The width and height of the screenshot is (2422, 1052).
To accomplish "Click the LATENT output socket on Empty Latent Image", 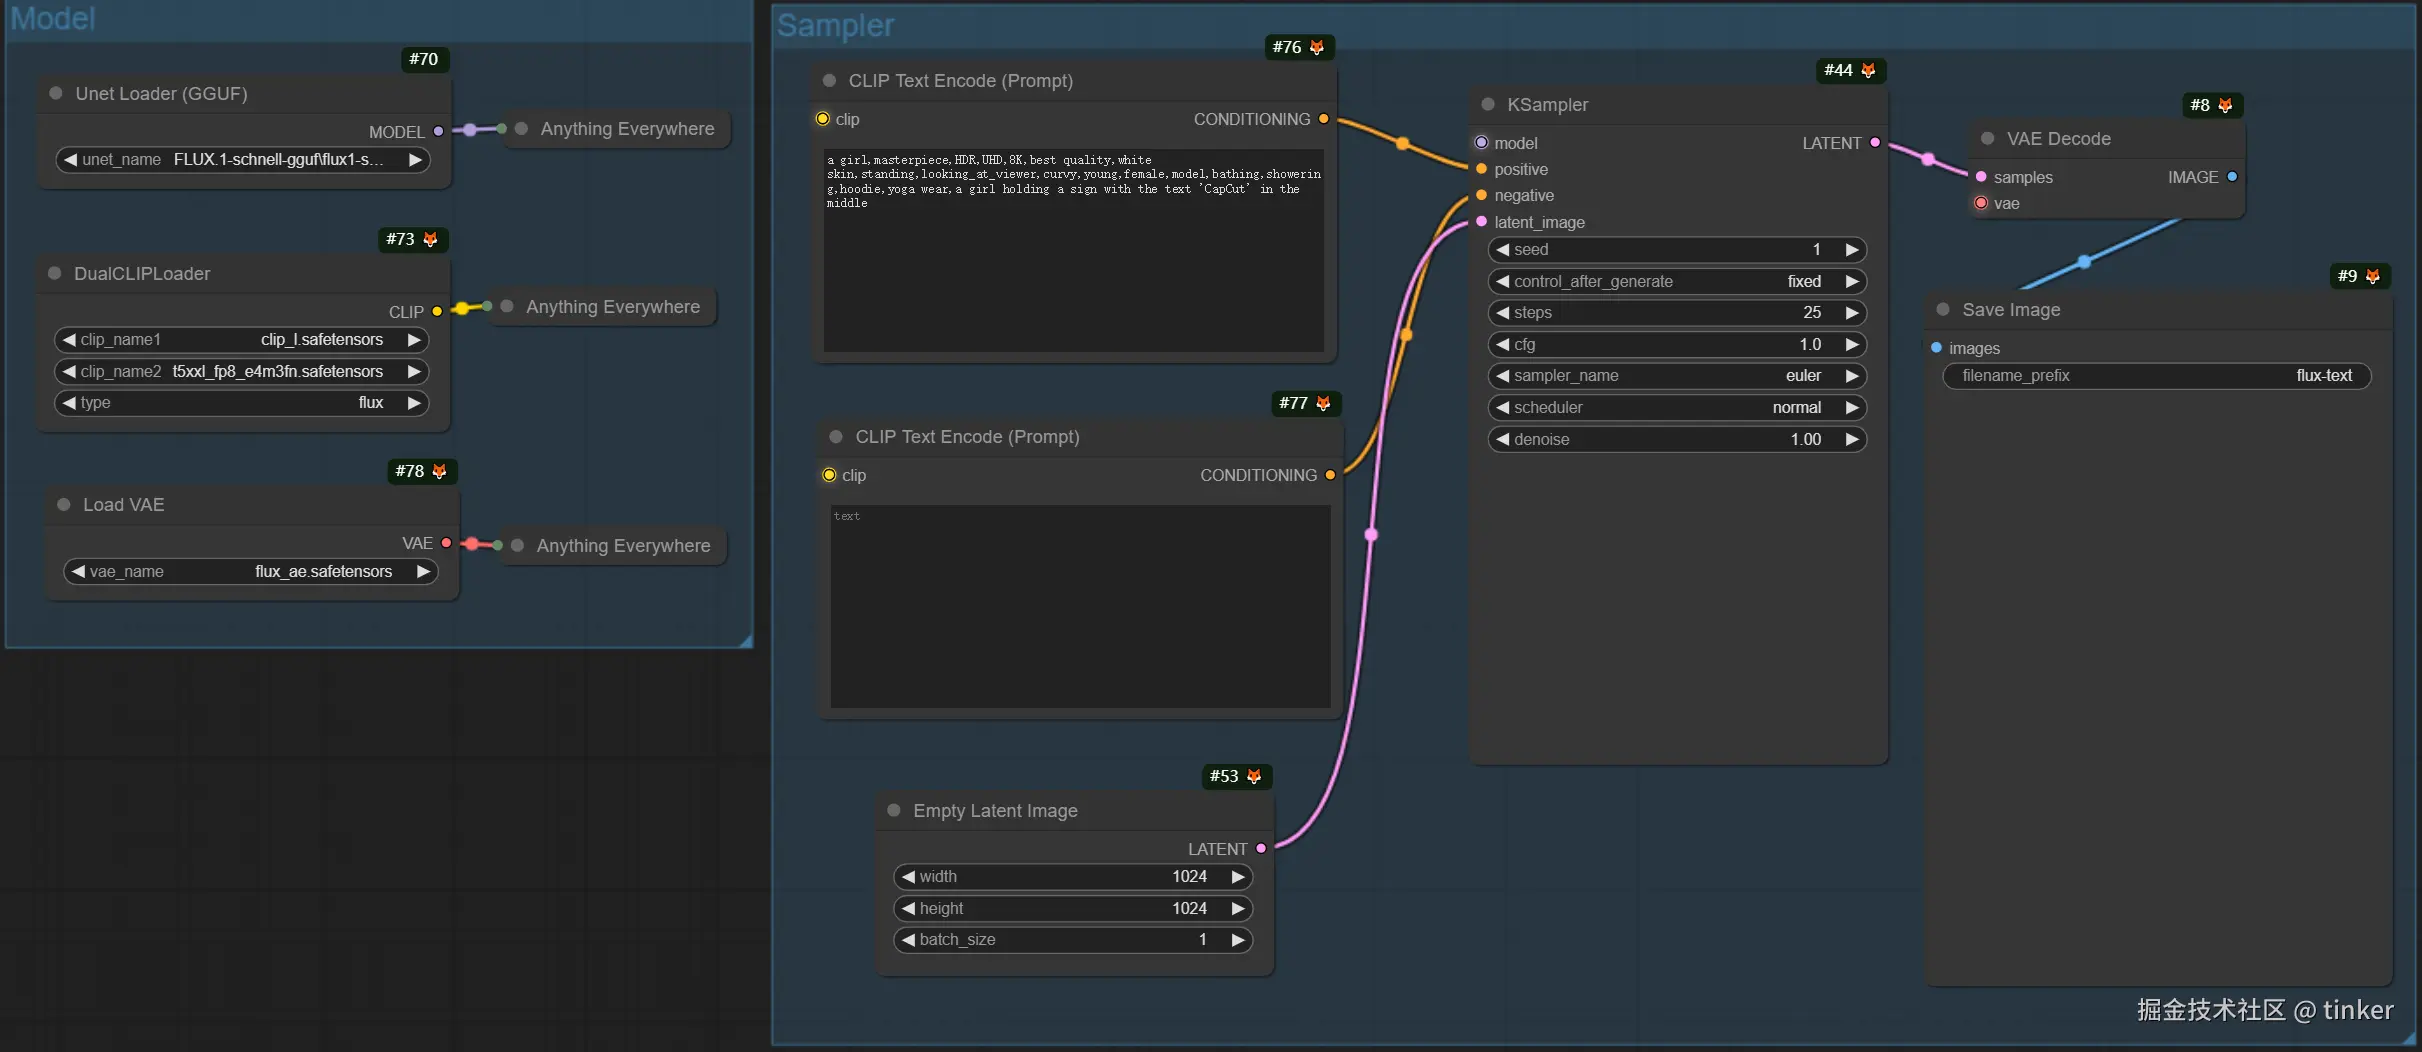I will [1261, 848].
